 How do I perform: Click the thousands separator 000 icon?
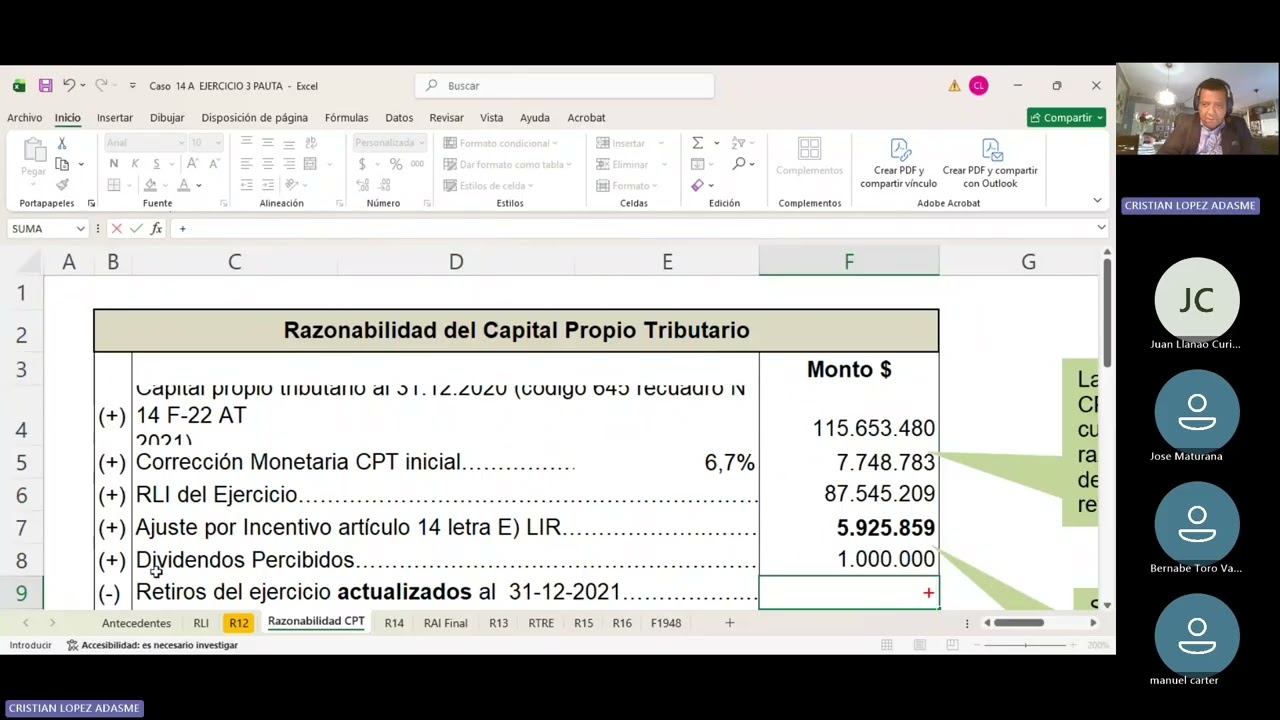[416, 164]
